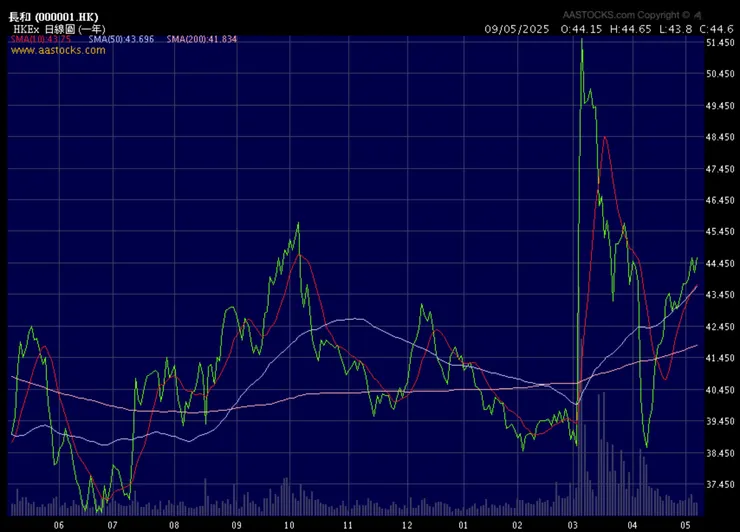Image resolution: width=740 pixels, height=532 pixels.
Task: Click the month 10 axis label
Action: (289, 525)
